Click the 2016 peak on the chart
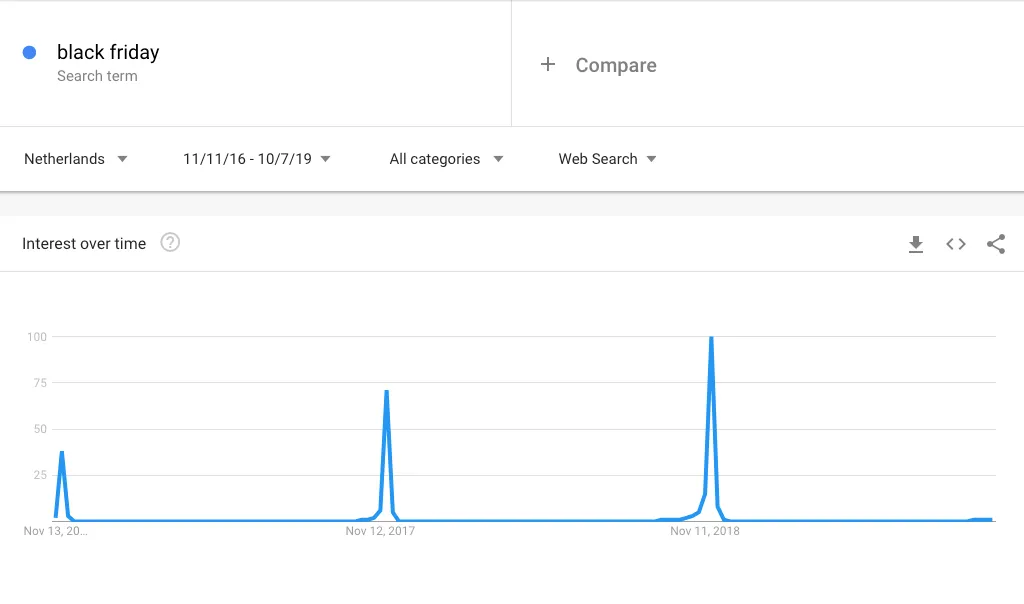Image resolution: width=1024 pixels, height=604 pixels. 61,452
